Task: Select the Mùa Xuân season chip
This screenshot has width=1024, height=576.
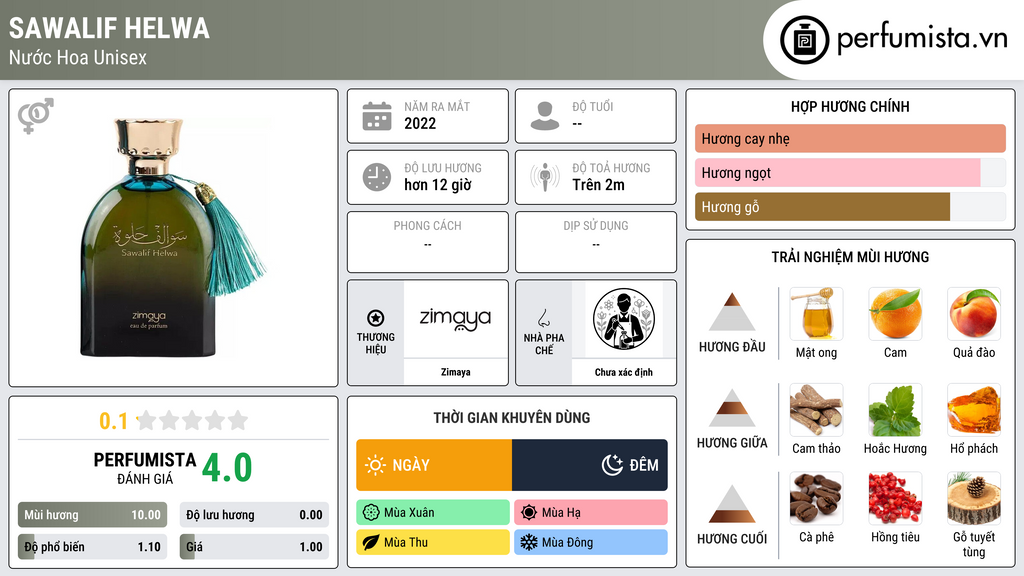Action: [433, 513]
